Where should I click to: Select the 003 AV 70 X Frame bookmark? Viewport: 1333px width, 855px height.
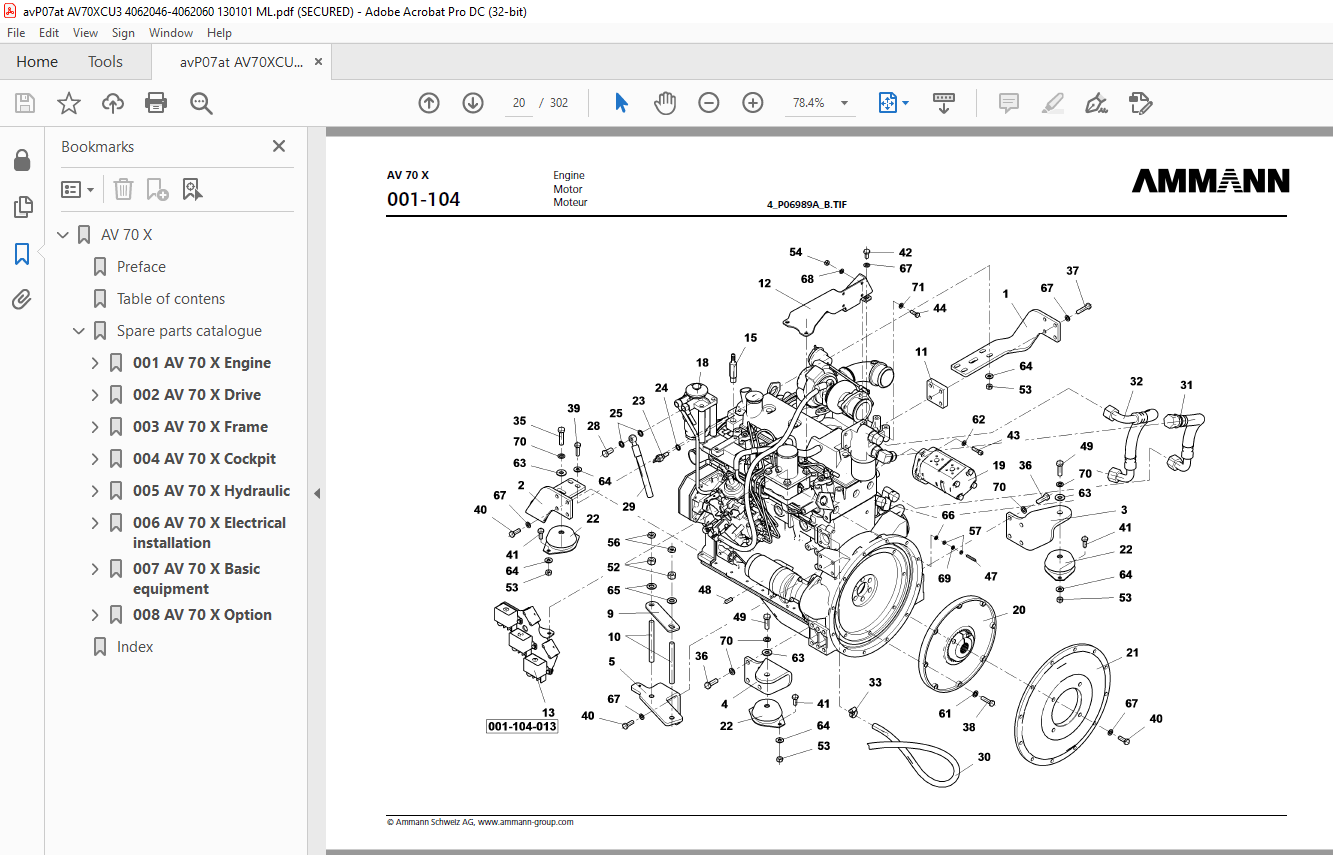(x=200, y=427)
